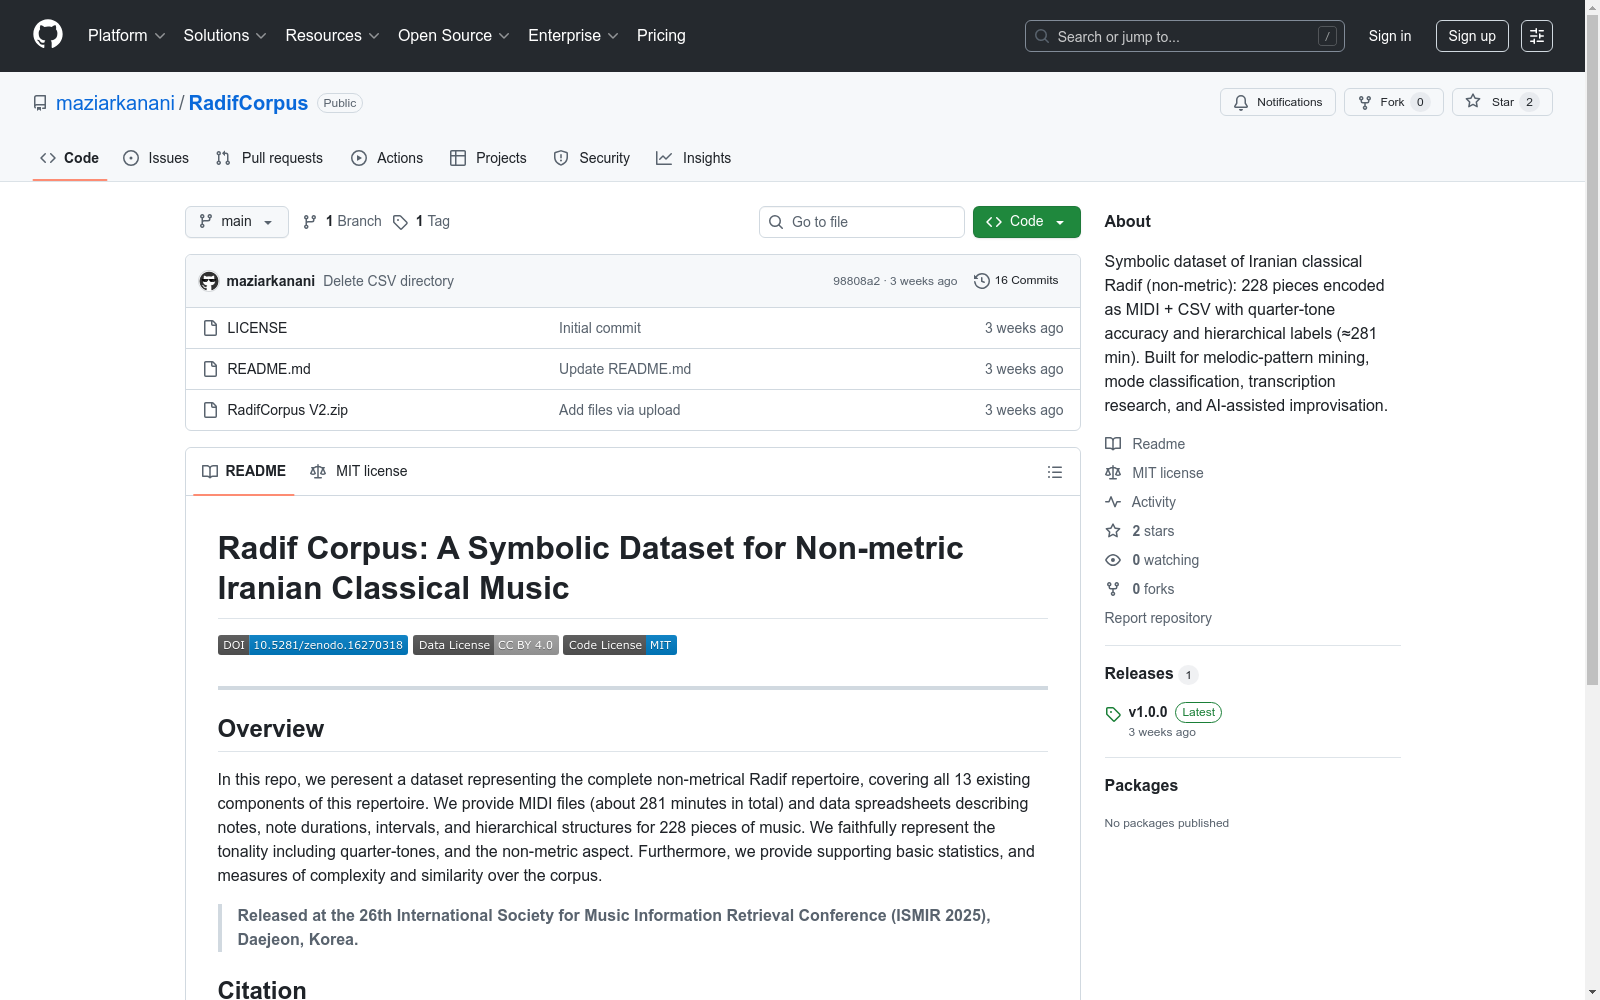The height and width of the screenshot is (1000, 1600).
Task: Open the main branch selector dropdown
Action: pos(237,222)
